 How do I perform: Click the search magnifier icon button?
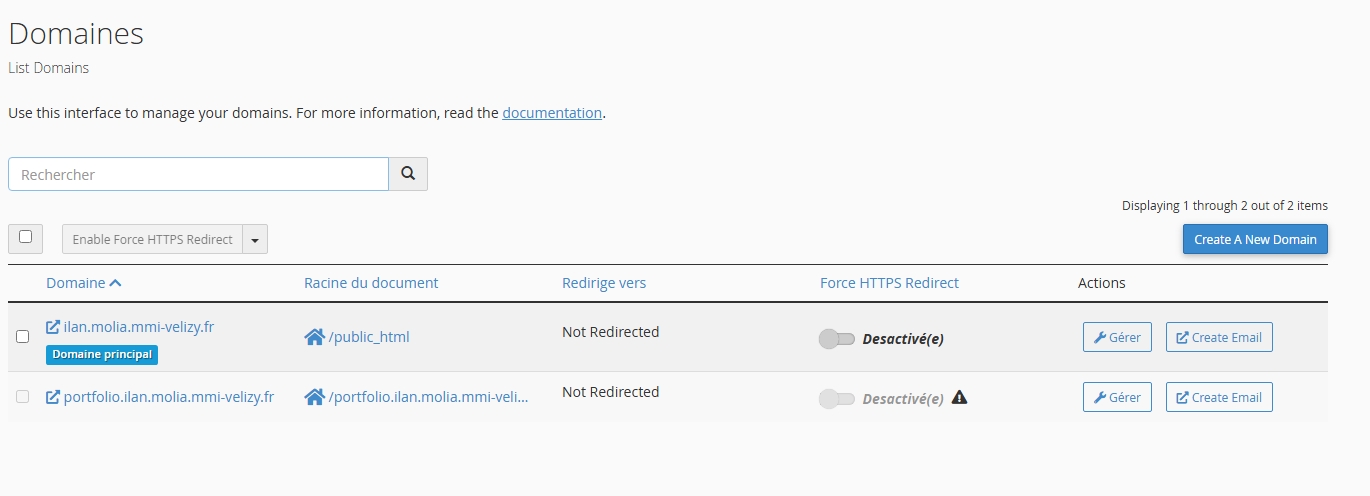point(408,174)
